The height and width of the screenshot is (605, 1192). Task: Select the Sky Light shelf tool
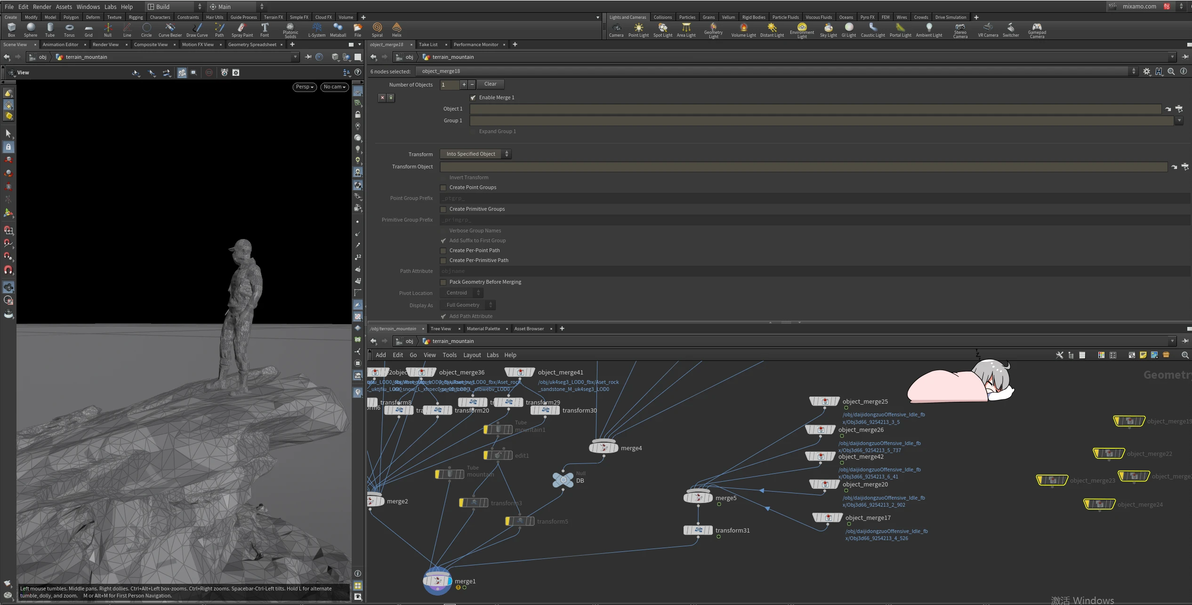tap(828, 29)
